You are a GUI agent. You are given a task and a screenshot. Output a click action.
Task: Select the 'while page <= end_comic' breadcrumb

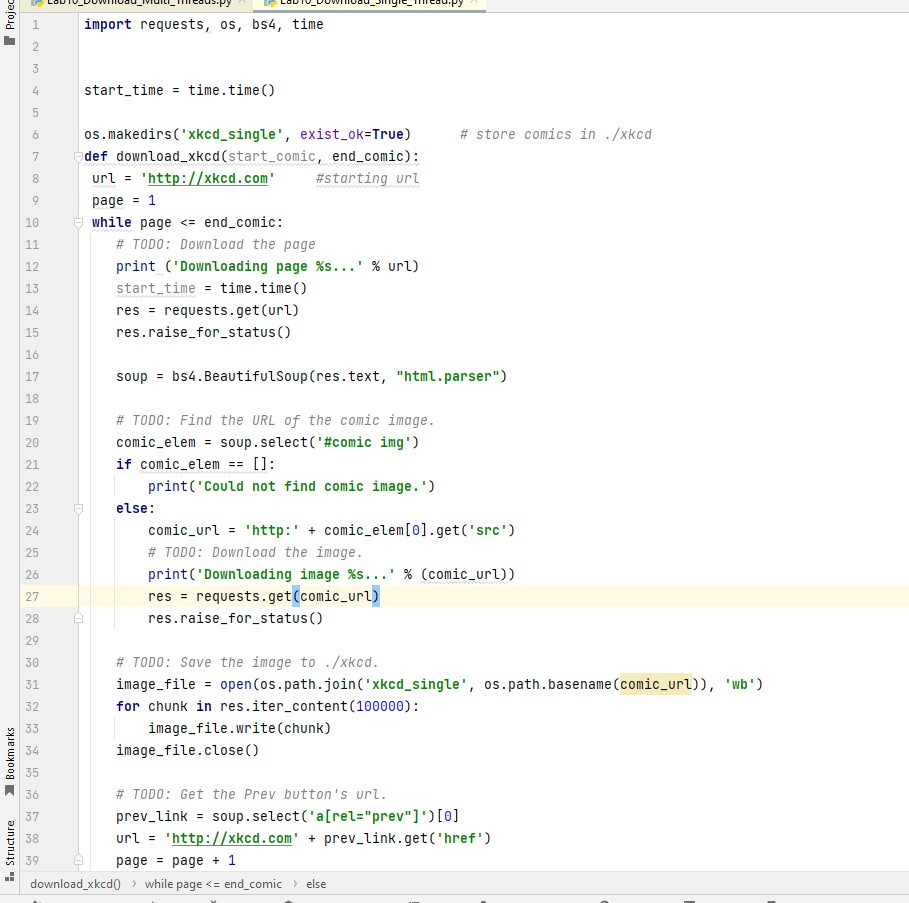click(x=213, y=884)
